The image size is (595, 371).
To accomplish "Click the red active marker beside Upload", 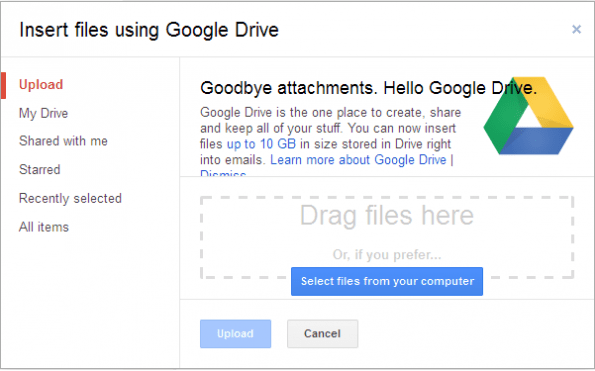I will 3,85.
